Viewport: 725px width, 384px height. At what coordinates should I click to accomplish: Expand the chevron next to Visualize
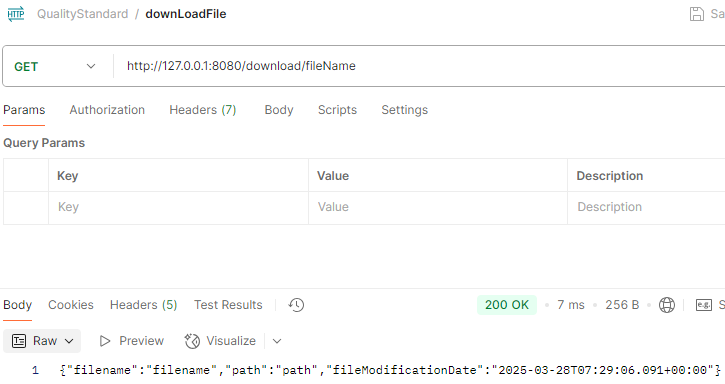point(277,341)
